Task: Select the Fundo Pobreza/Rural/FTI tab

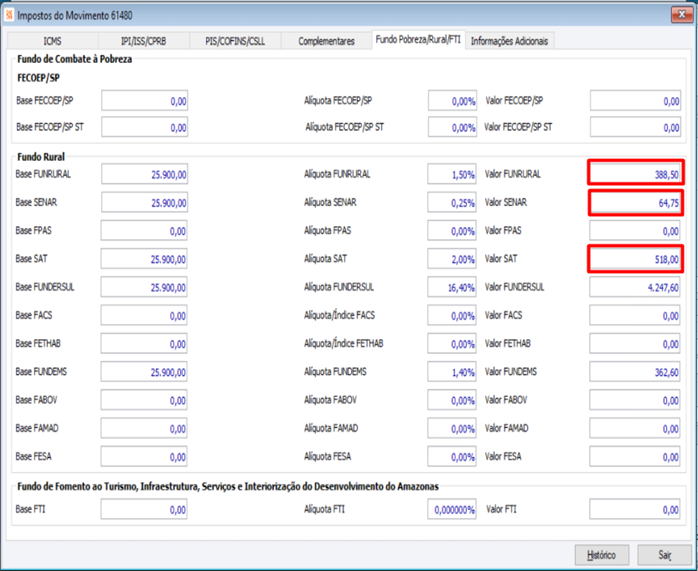Action: [x=418, y=40]
